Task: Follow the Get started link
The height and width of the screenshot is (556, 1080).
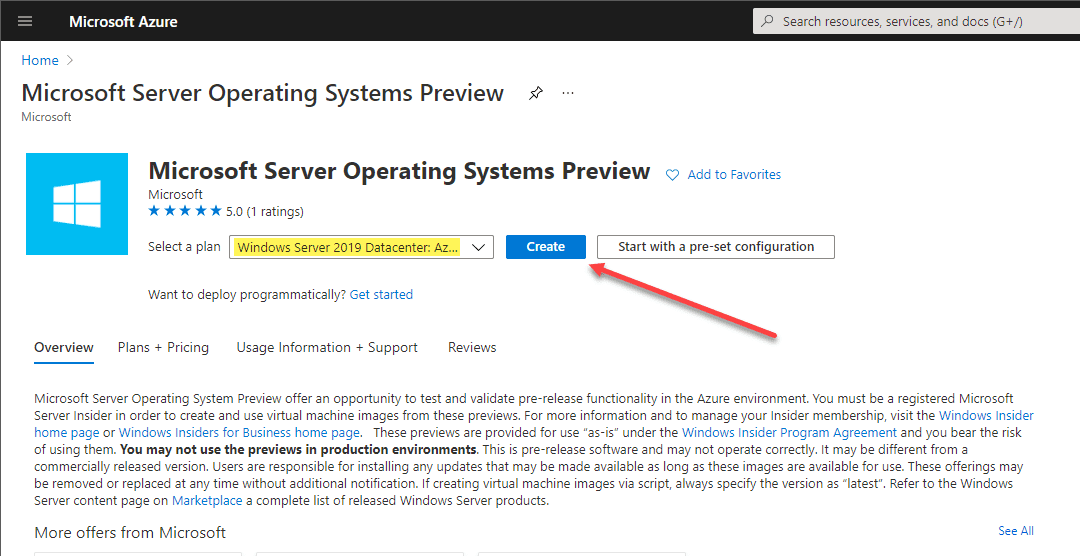Action: point(381,295)
